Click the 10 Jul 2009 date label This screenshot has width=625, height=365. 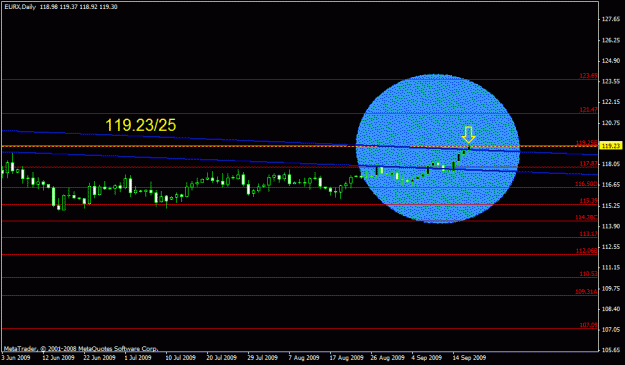[x=180, y=357]
